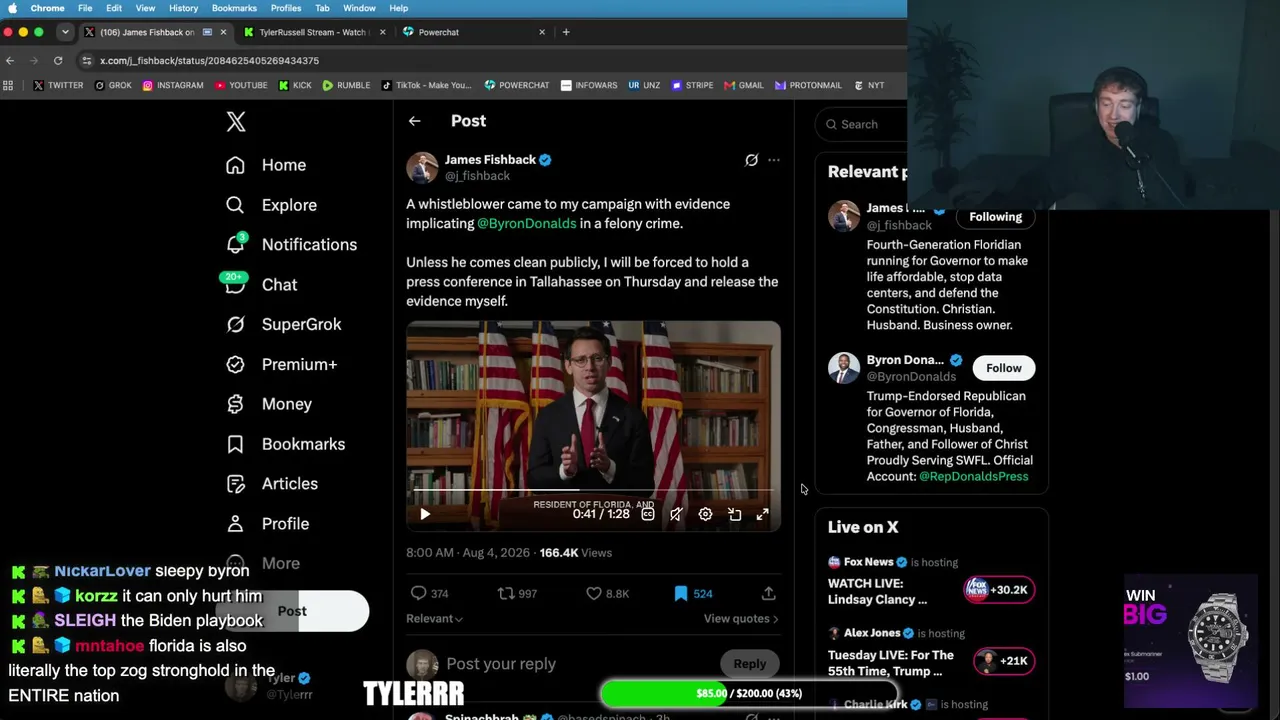This screenshot has height=720, width=1280.
Task: Open Notifications in the sidebar
Action: click(x=291, y=245)
